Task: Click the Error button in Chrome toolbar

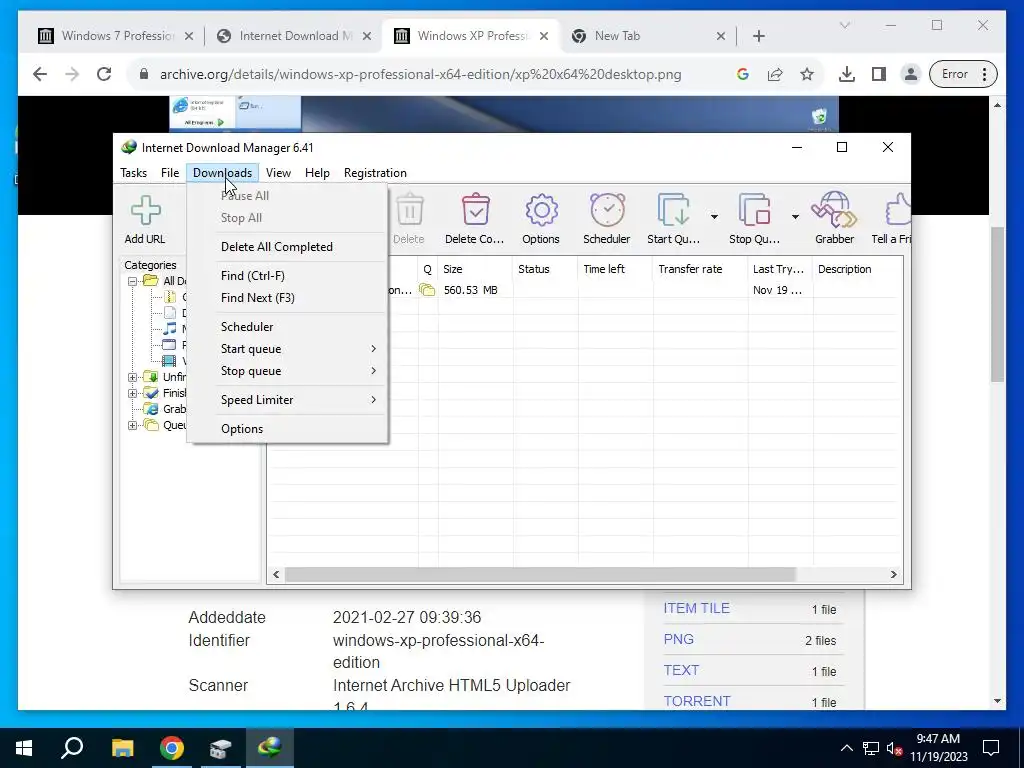Action: tap(963, 74)
